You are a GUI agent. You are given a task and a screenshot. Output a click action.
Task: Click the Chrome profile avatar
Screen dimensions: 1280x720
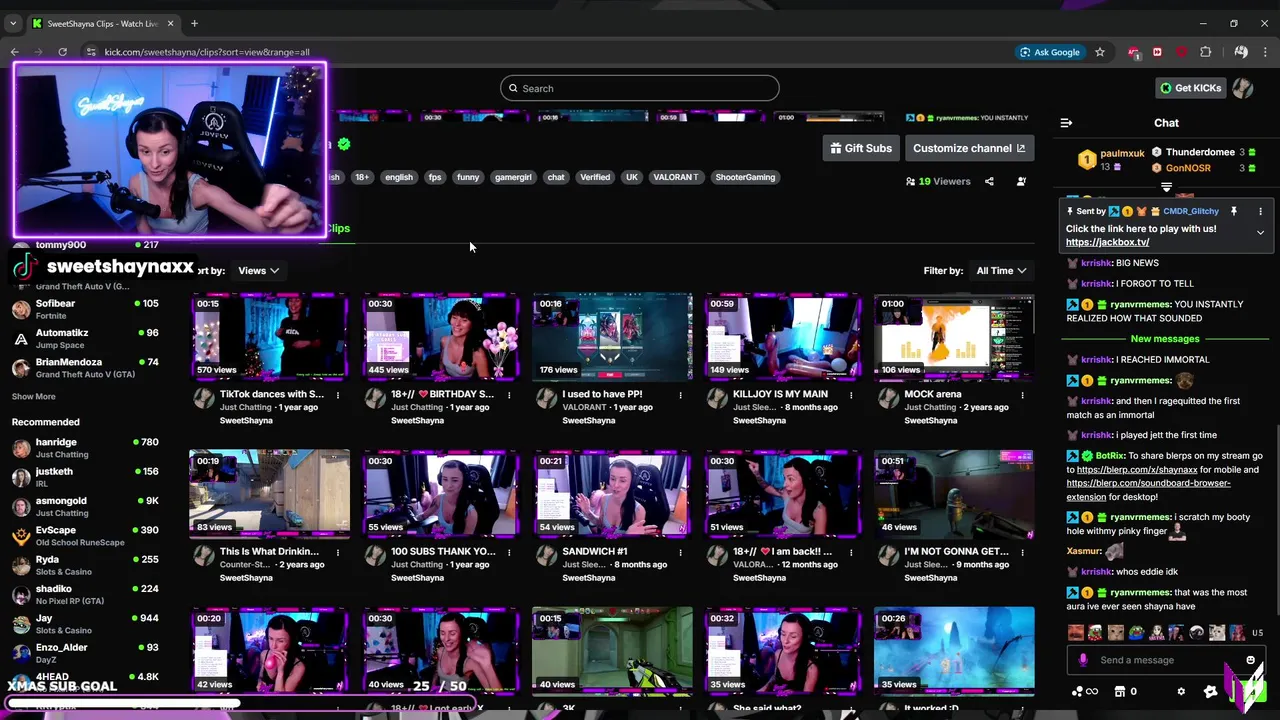[x=1241, y=52]
